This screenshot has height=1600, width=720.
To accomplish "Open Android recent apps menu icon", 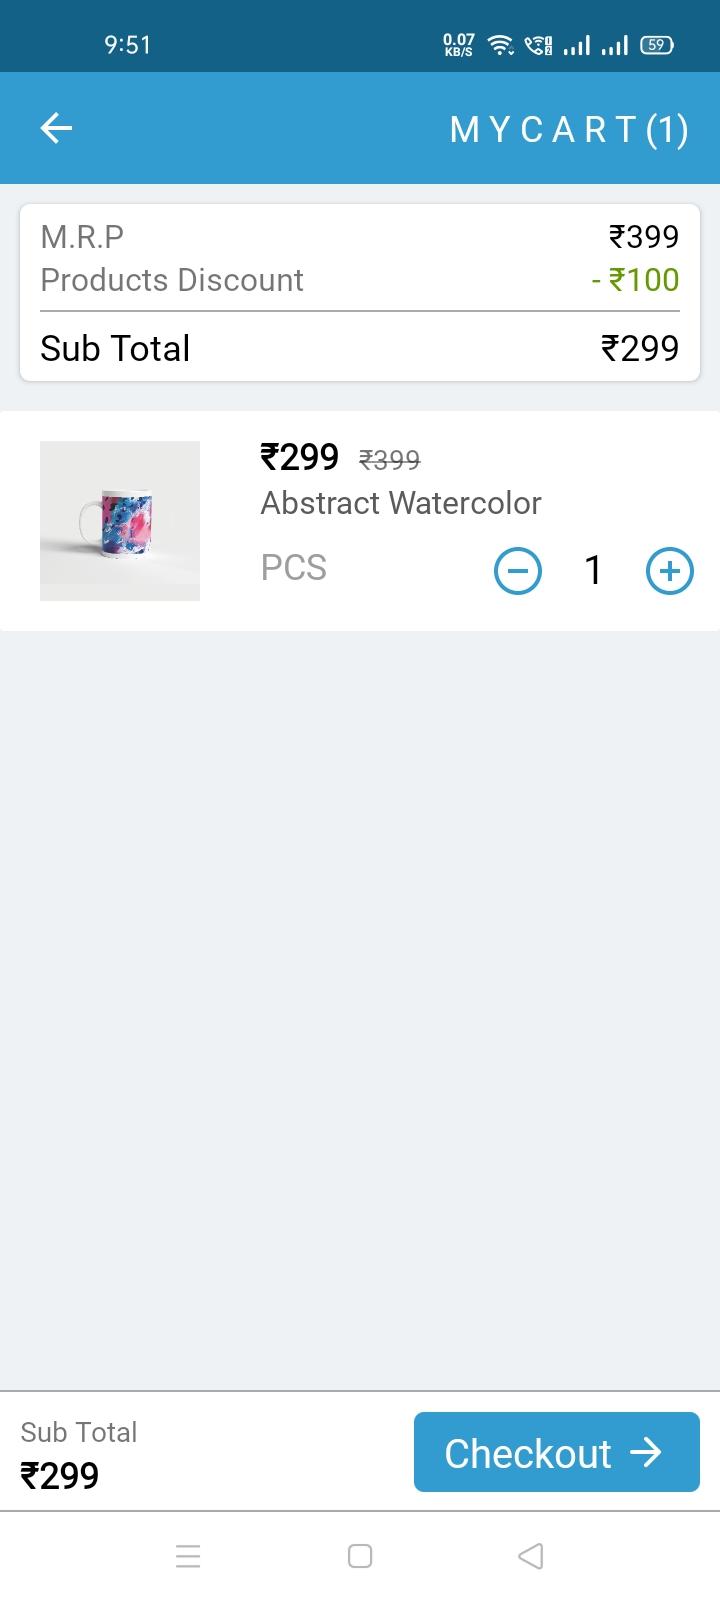I will click(x=188, y=1556).
